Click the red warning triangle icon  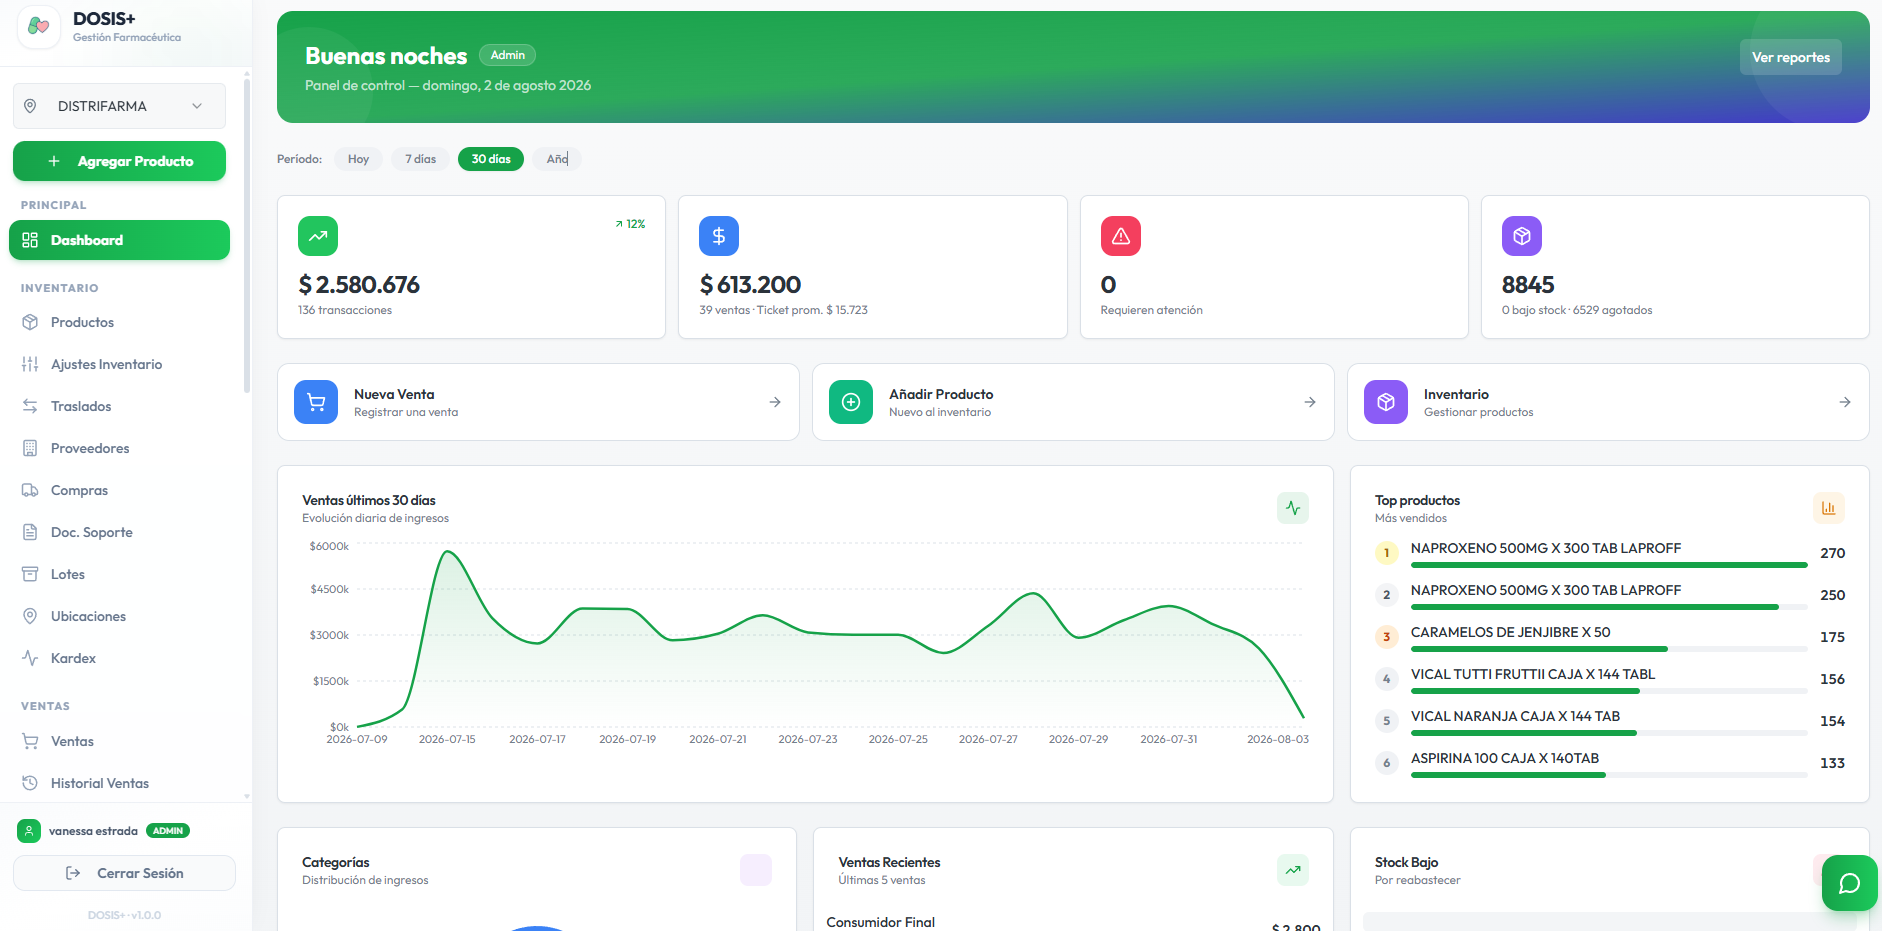pyautogui.click(x=1121, y=236)
